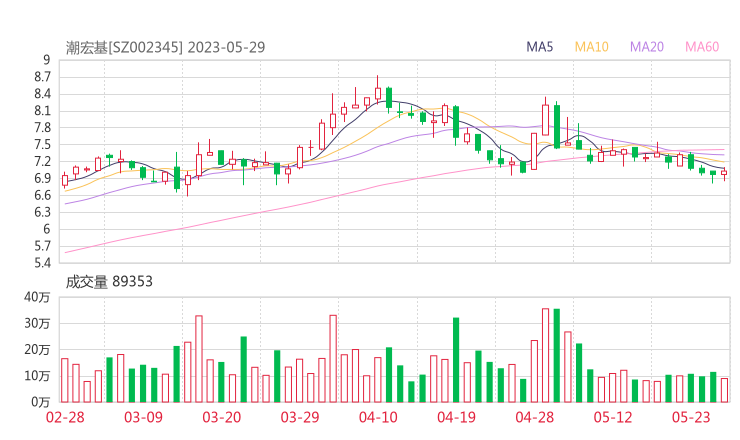Click the MA20 legend label
Image resolution: width=740 pixels, height=440 pixels.
pos(647,47)
